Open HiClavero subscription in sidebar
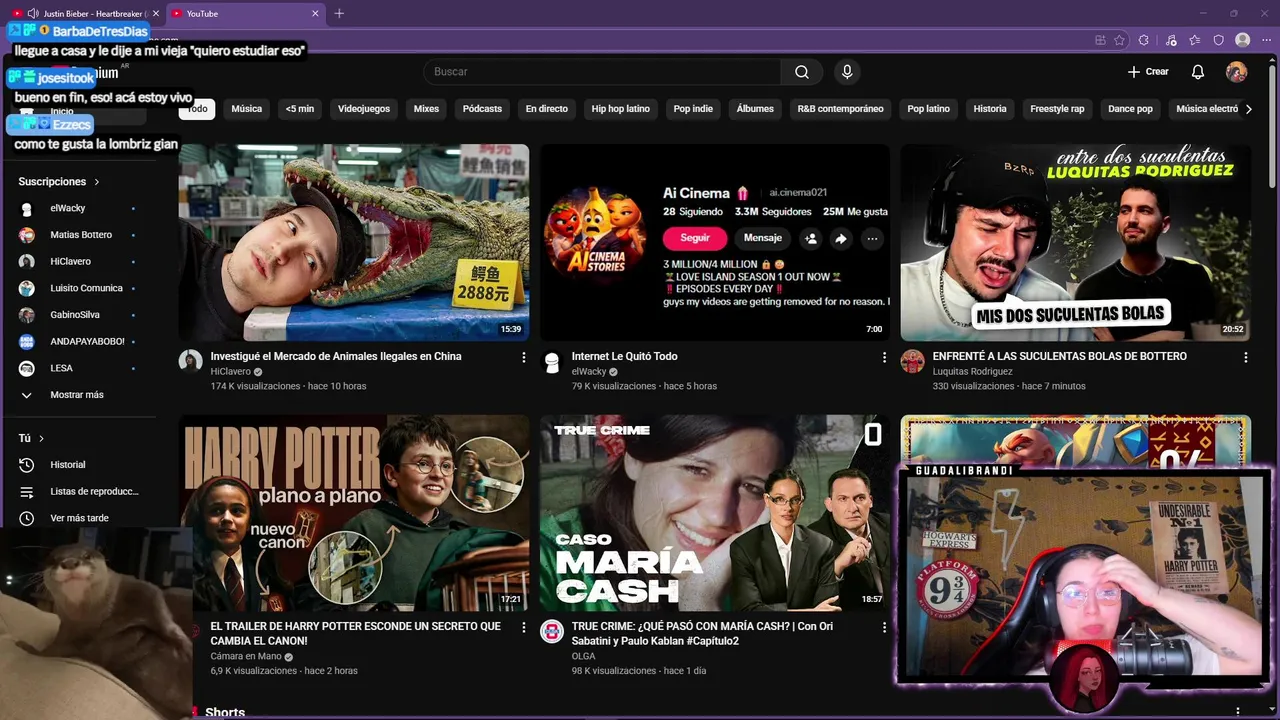 tap(77, 261)
